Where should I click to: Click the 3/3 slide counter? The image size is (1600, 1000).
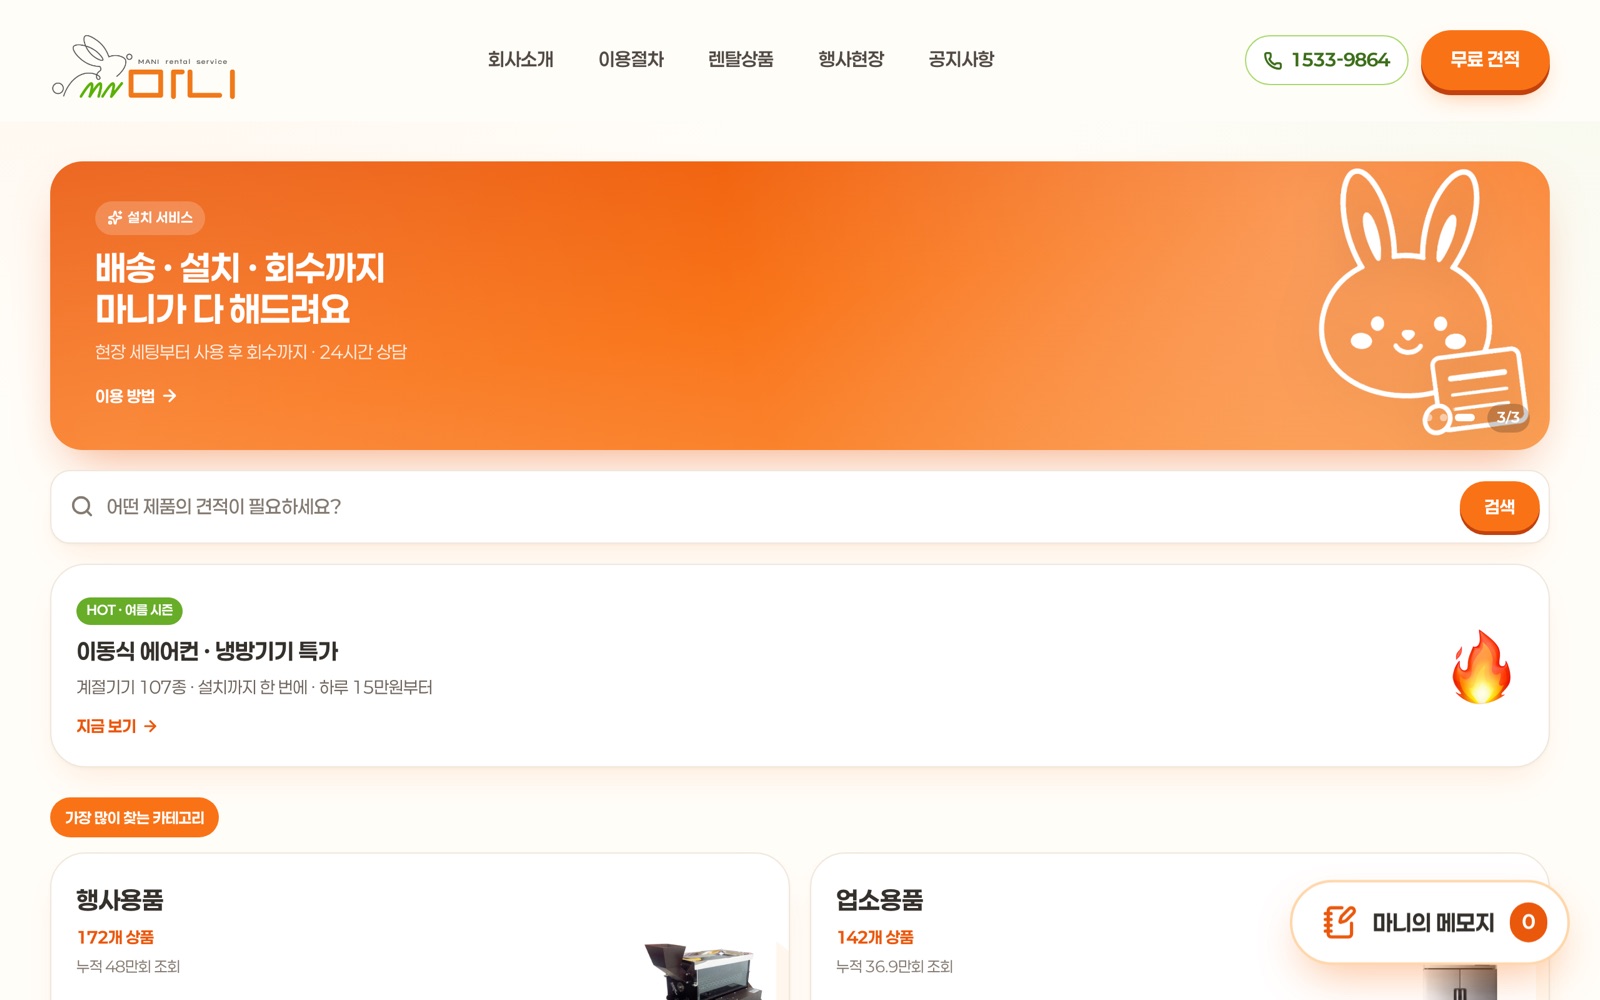pyautogui.click(x=1508, y=417)
